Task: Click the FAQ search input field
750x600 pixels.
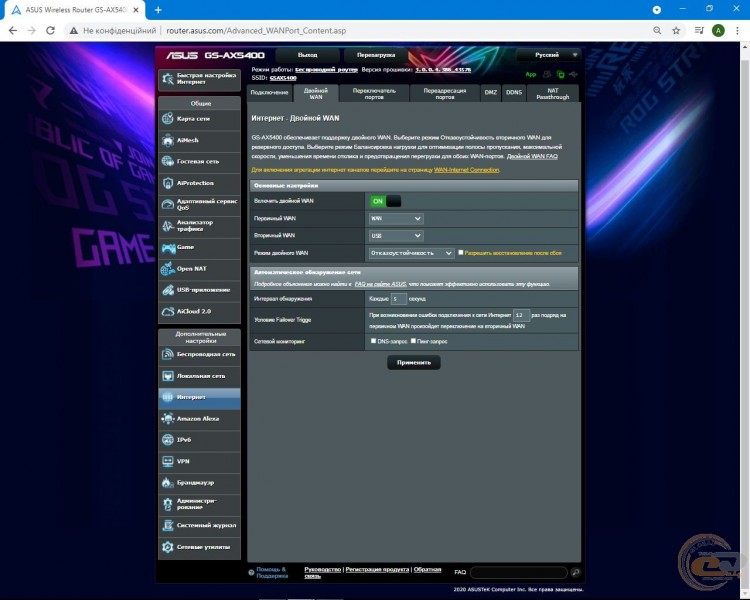Action: (x=519, y=572)
